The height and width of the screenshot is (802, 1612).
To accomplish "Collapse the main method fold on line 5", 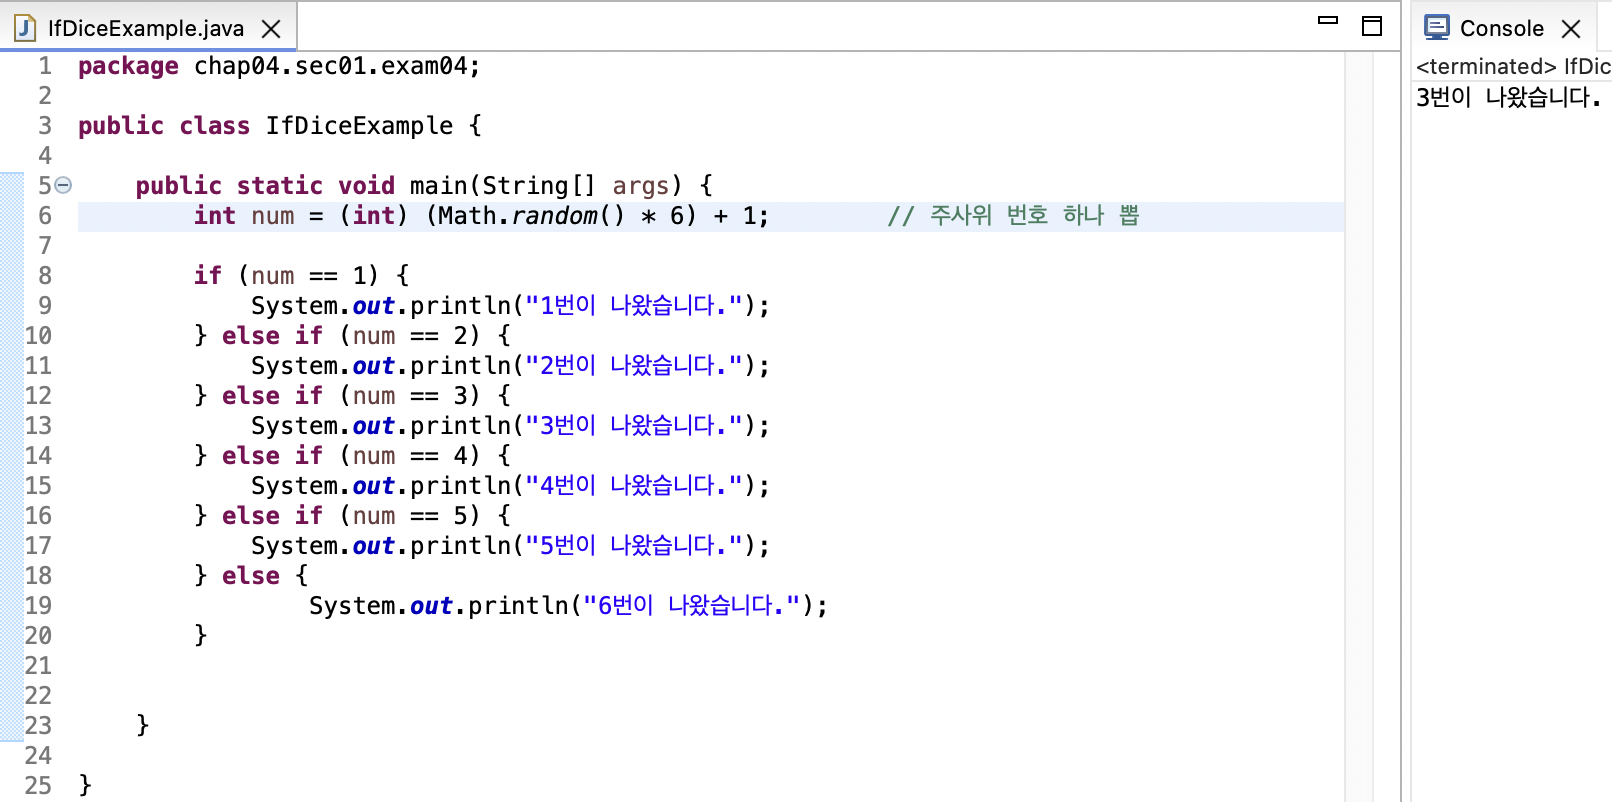I will click(63, 185).
